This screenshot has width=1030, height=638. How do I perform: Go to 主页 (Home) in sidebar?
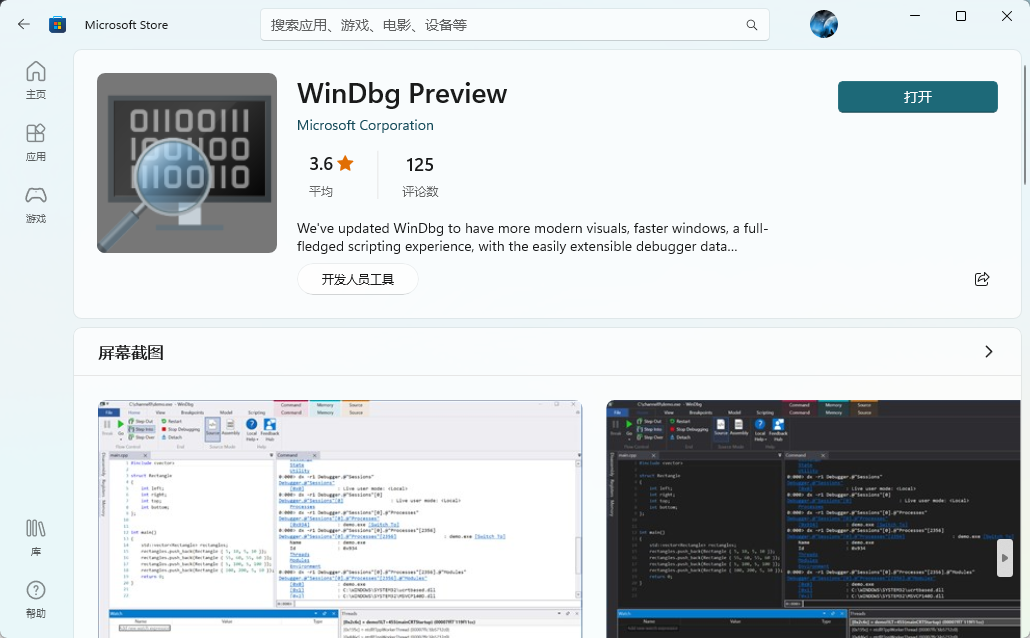(36, 80)
